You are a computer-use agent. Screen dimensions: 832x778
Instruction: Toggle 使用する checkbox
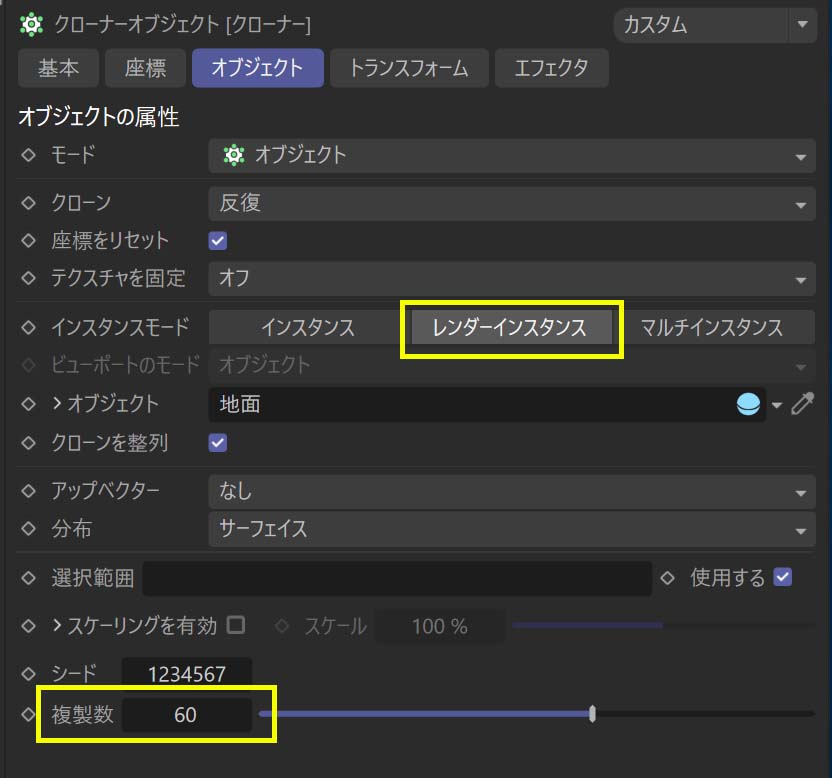(x=783, y=577)
